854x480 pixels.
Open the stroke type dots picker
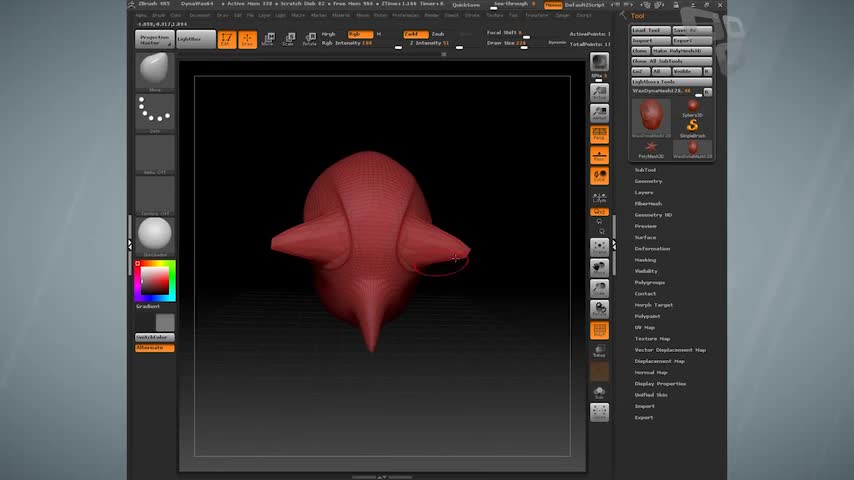pyautogui.click(x=155, y=113)
